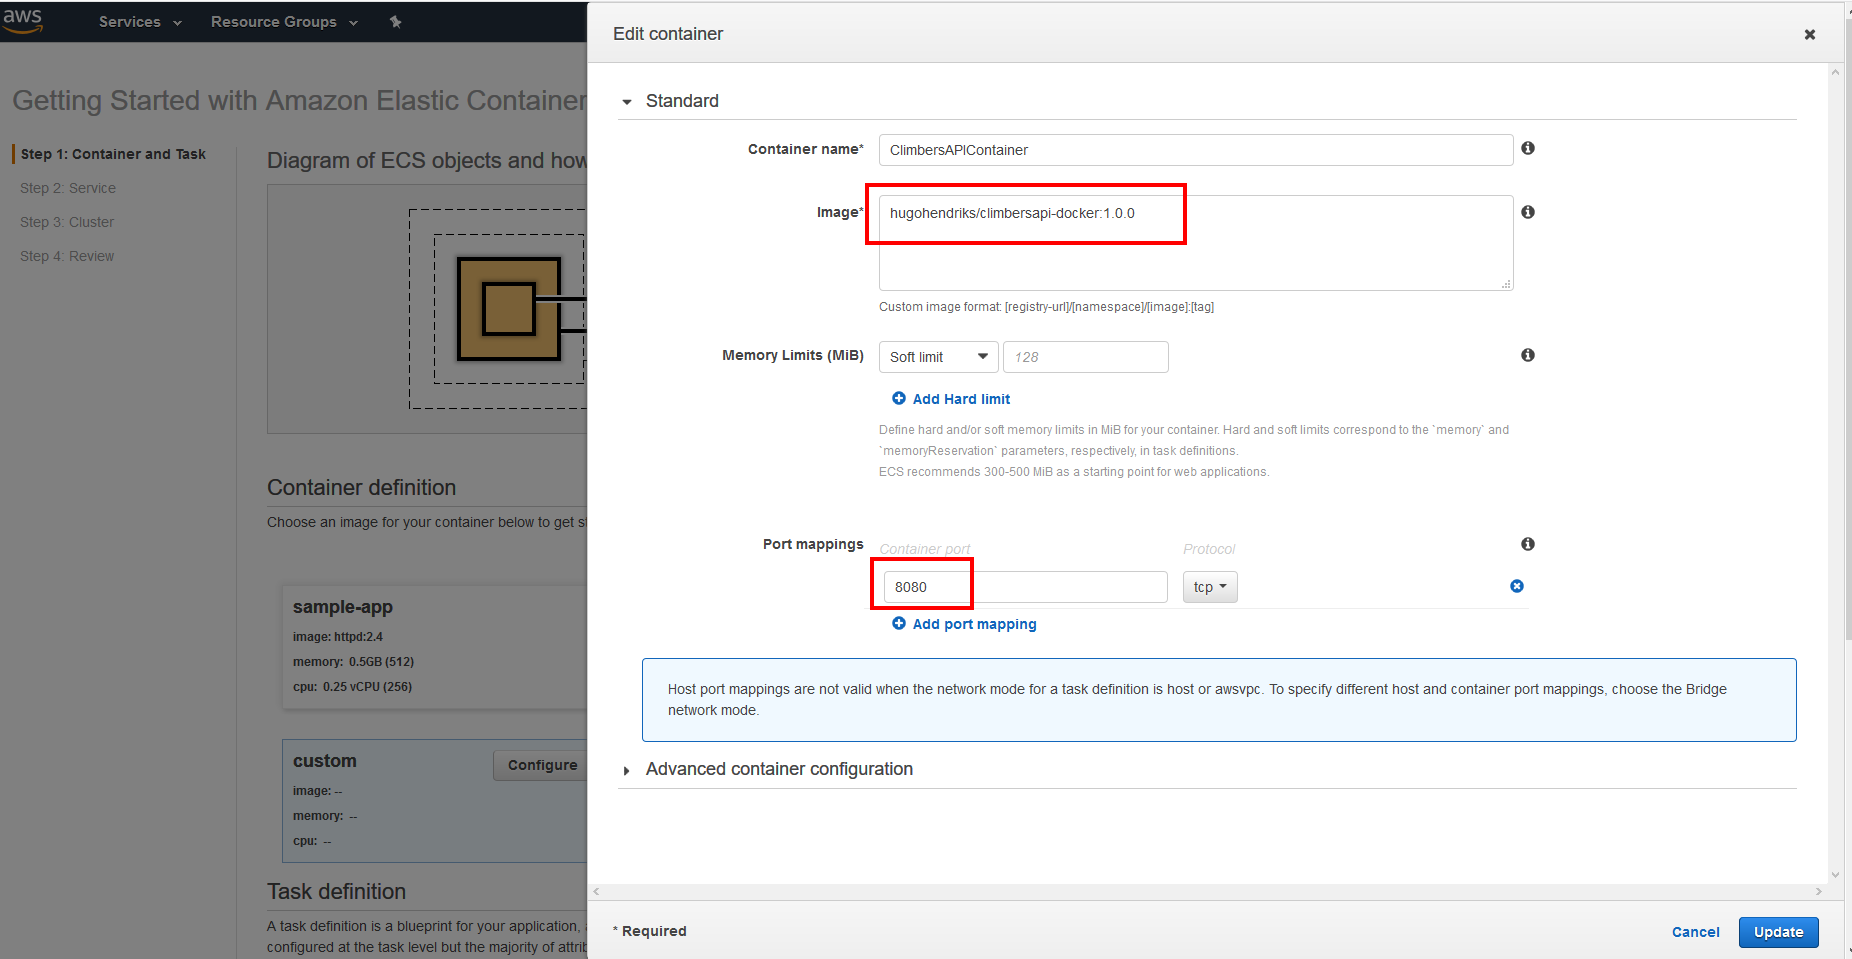The height and width of the screenshot is (959, 1852).
Task: Remove the 8080 port mapping with the x icon
Action: pyautogui.click(x=1517, y=586)
